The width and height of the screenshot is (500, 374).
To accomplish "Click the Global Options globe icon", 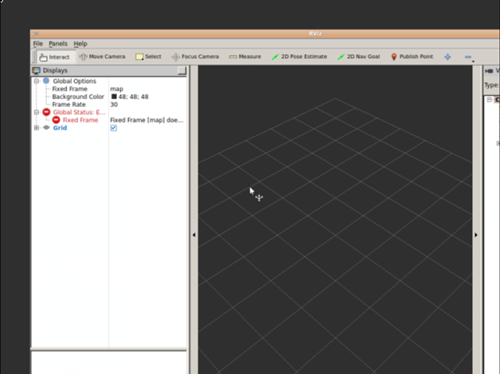I will [46, 81].
